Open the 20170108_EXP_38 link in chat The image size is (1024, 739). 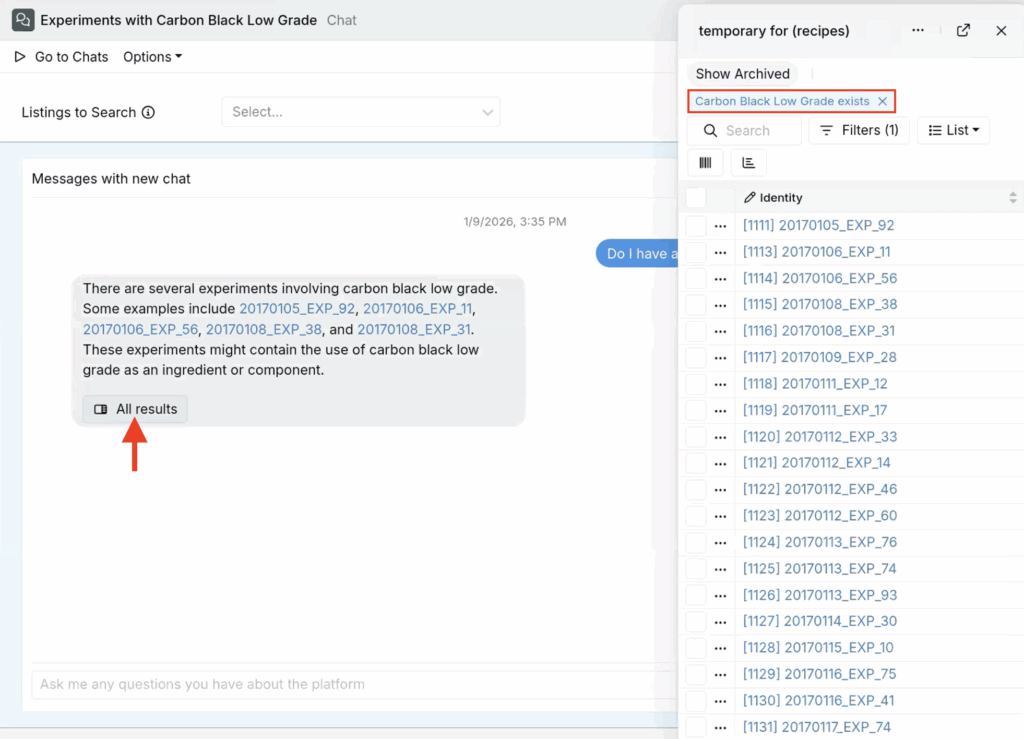point(264,330)
